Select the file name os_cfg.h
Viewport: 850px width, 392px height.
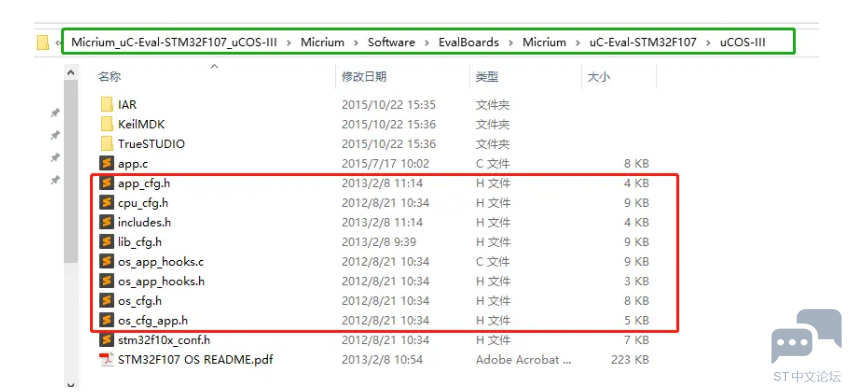[x=140, y=300]
